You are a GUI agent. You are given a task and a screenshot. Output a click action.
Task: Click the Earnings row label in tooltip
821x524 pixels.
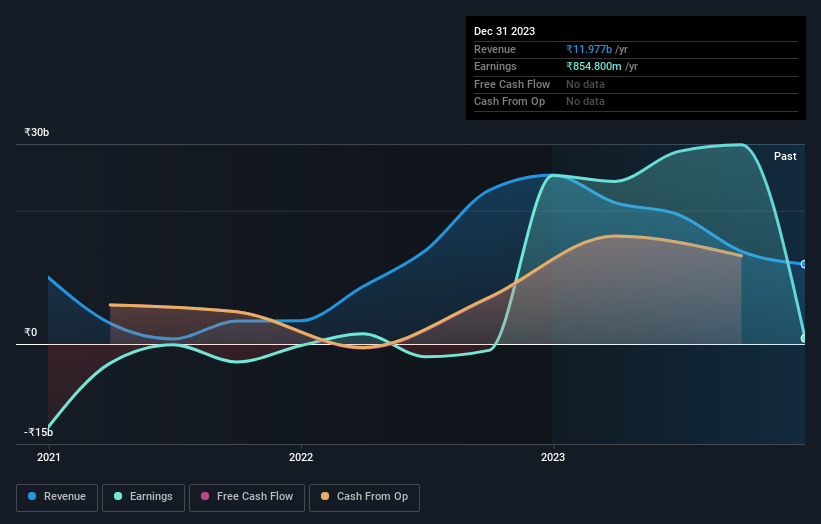tap(495, 66)
